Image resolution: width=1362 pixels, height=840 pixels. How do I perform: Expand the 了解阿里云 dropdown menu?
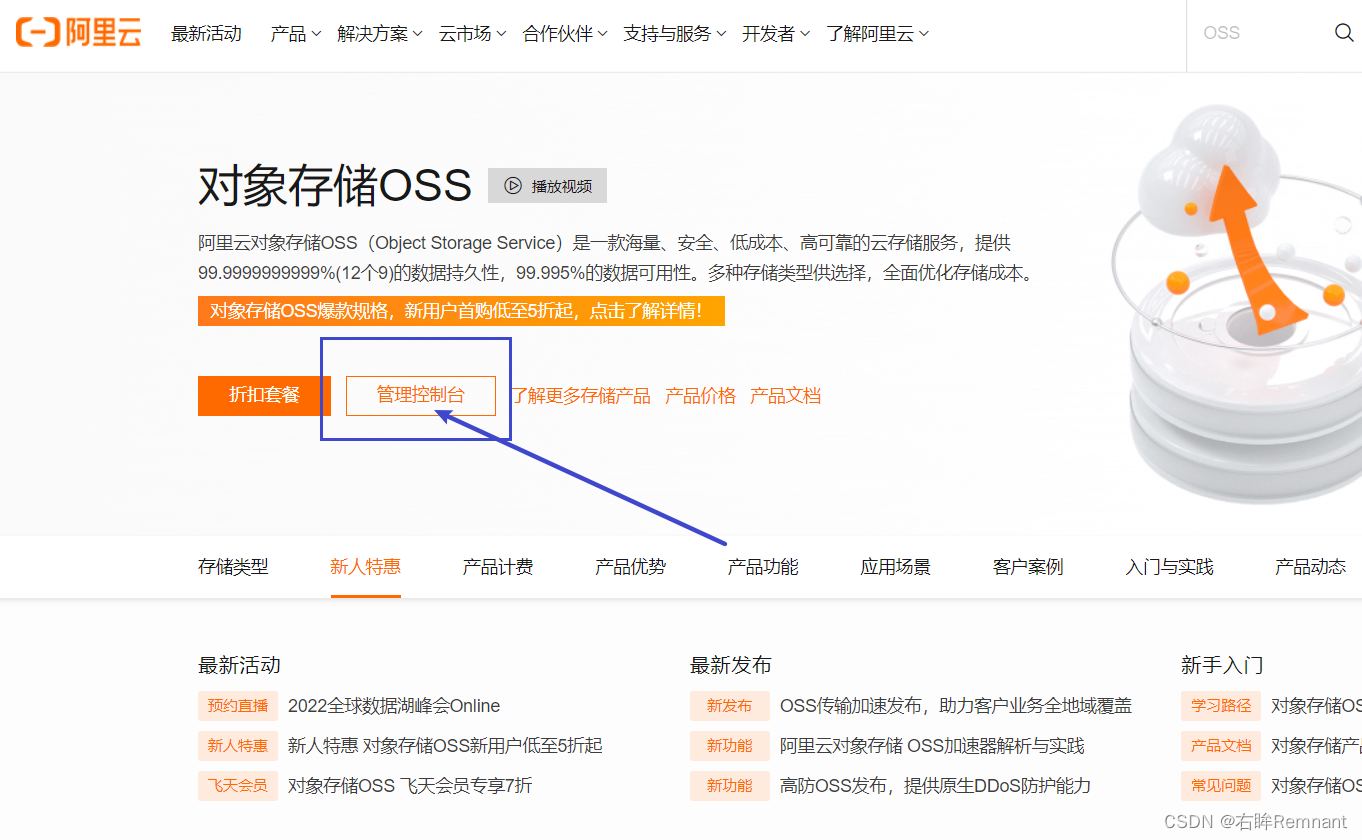point(878,34)
